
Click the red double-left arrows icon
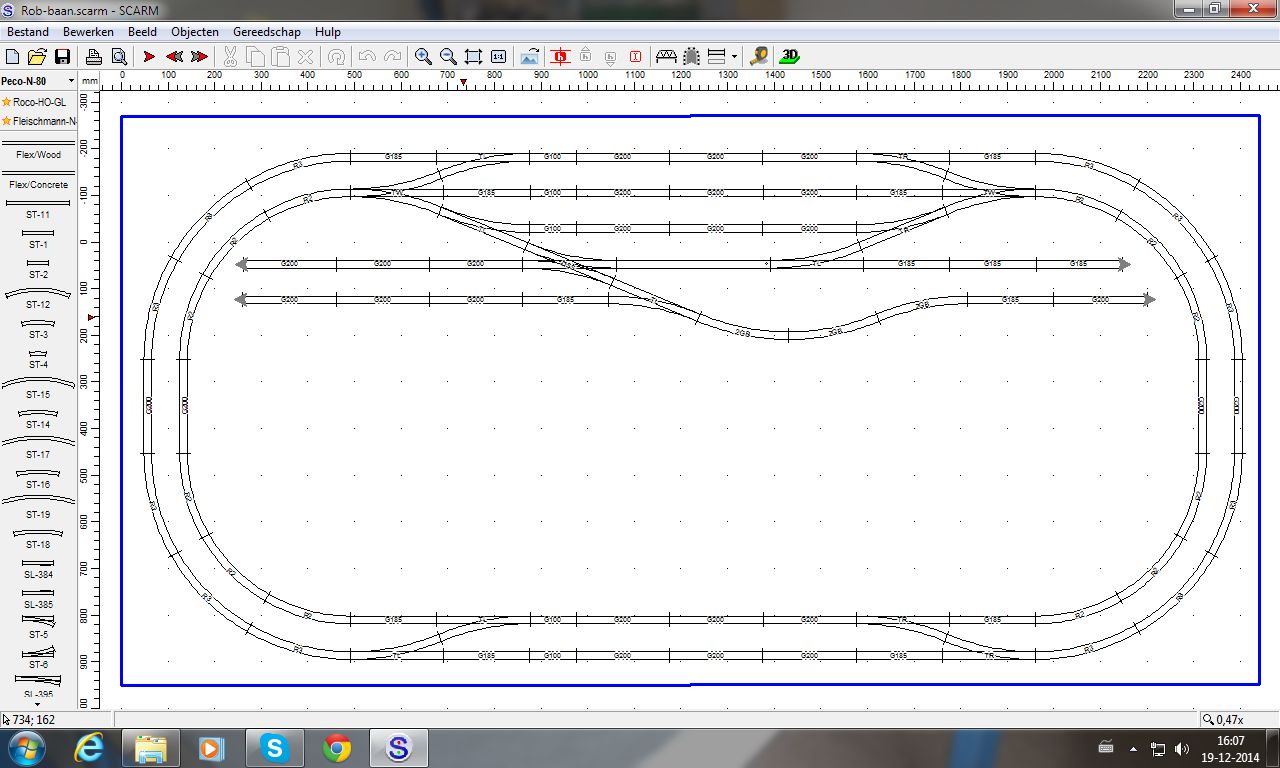pos(174,57)
